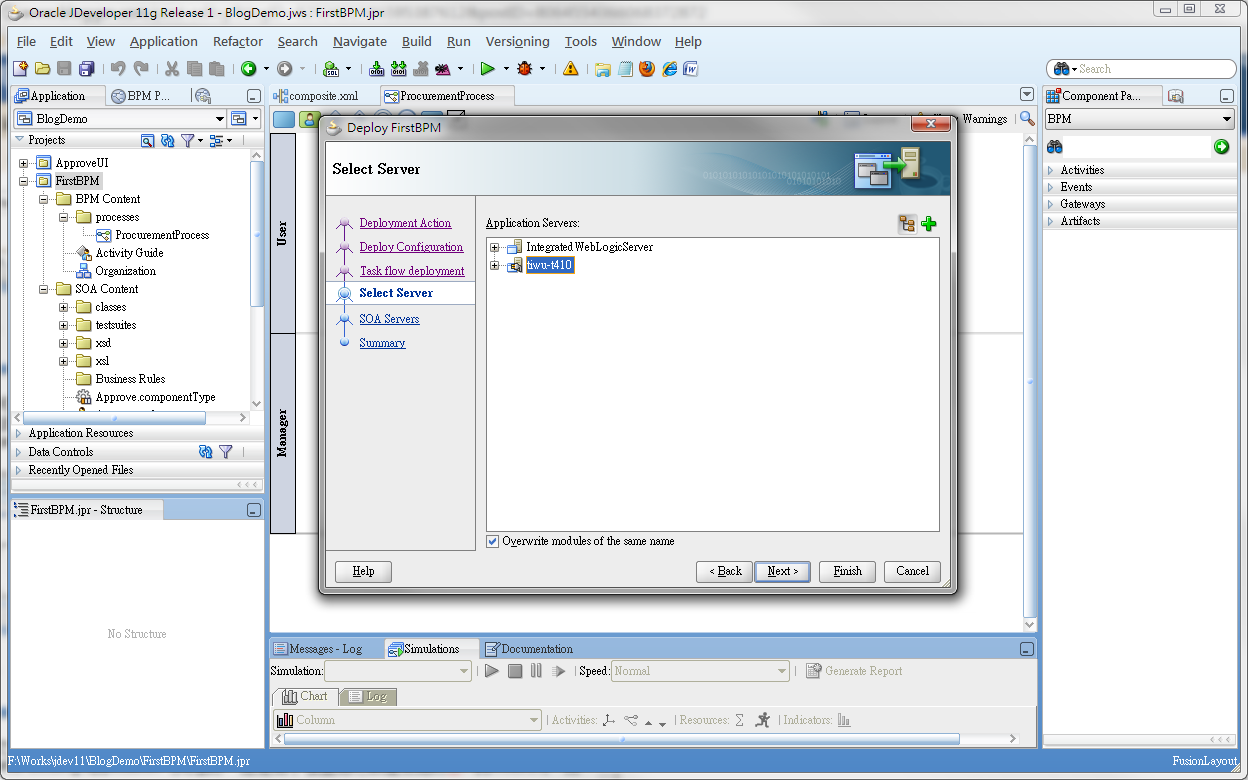Click the Back button in deploy dialog
The image size is (1248, 780).
pos(726,571)
